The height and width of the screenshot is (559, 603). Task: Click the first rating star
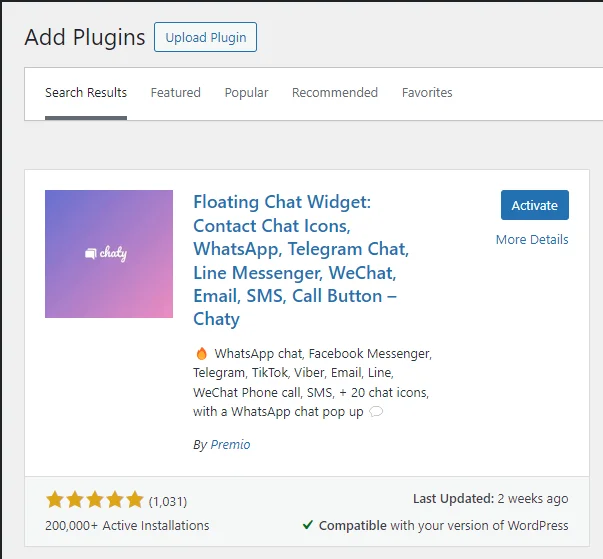[x=55, y=500]
